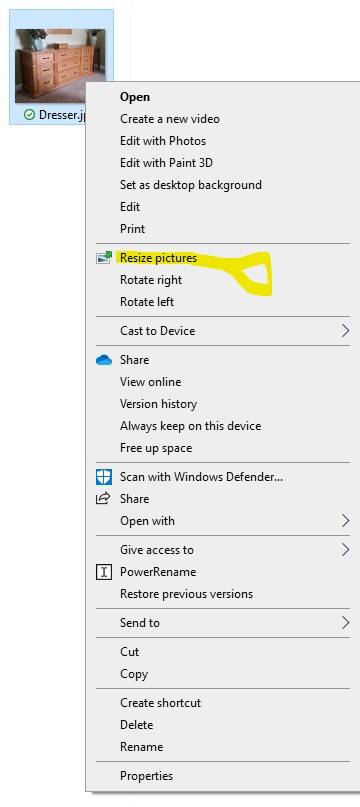Click the Windows Defender shield icon
The width and height of the screenshot is (360, 807).
(x=104, y=477)
